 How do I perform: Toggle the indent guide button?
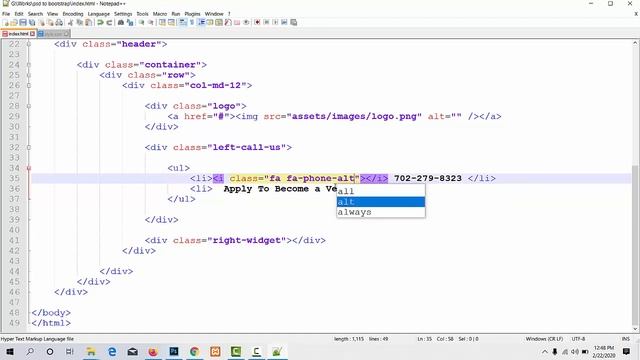tap(201, 22)
